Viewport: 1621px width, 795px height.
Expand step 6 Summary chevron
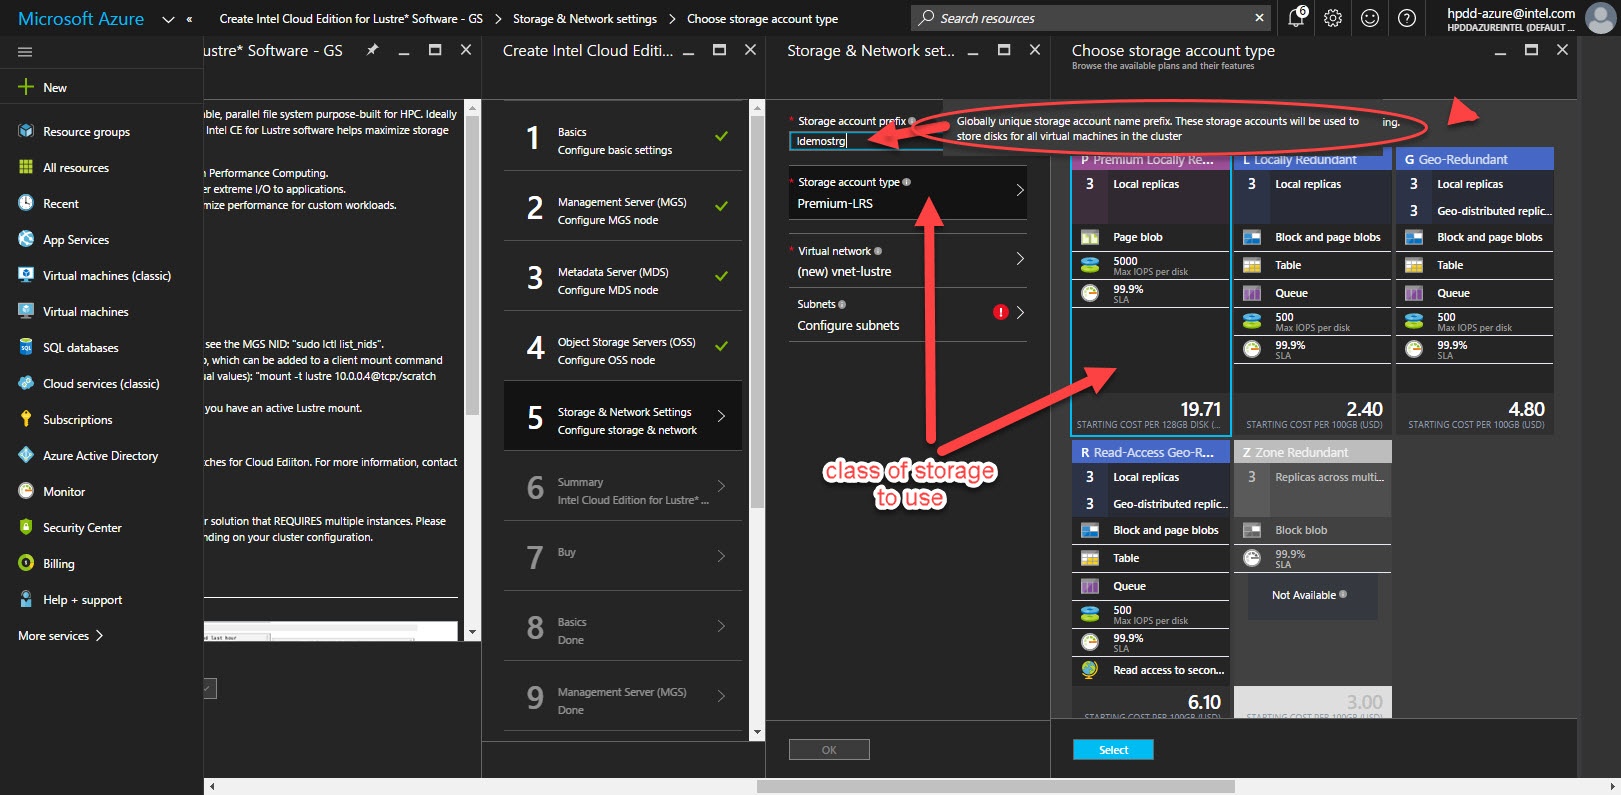[721, 486]
